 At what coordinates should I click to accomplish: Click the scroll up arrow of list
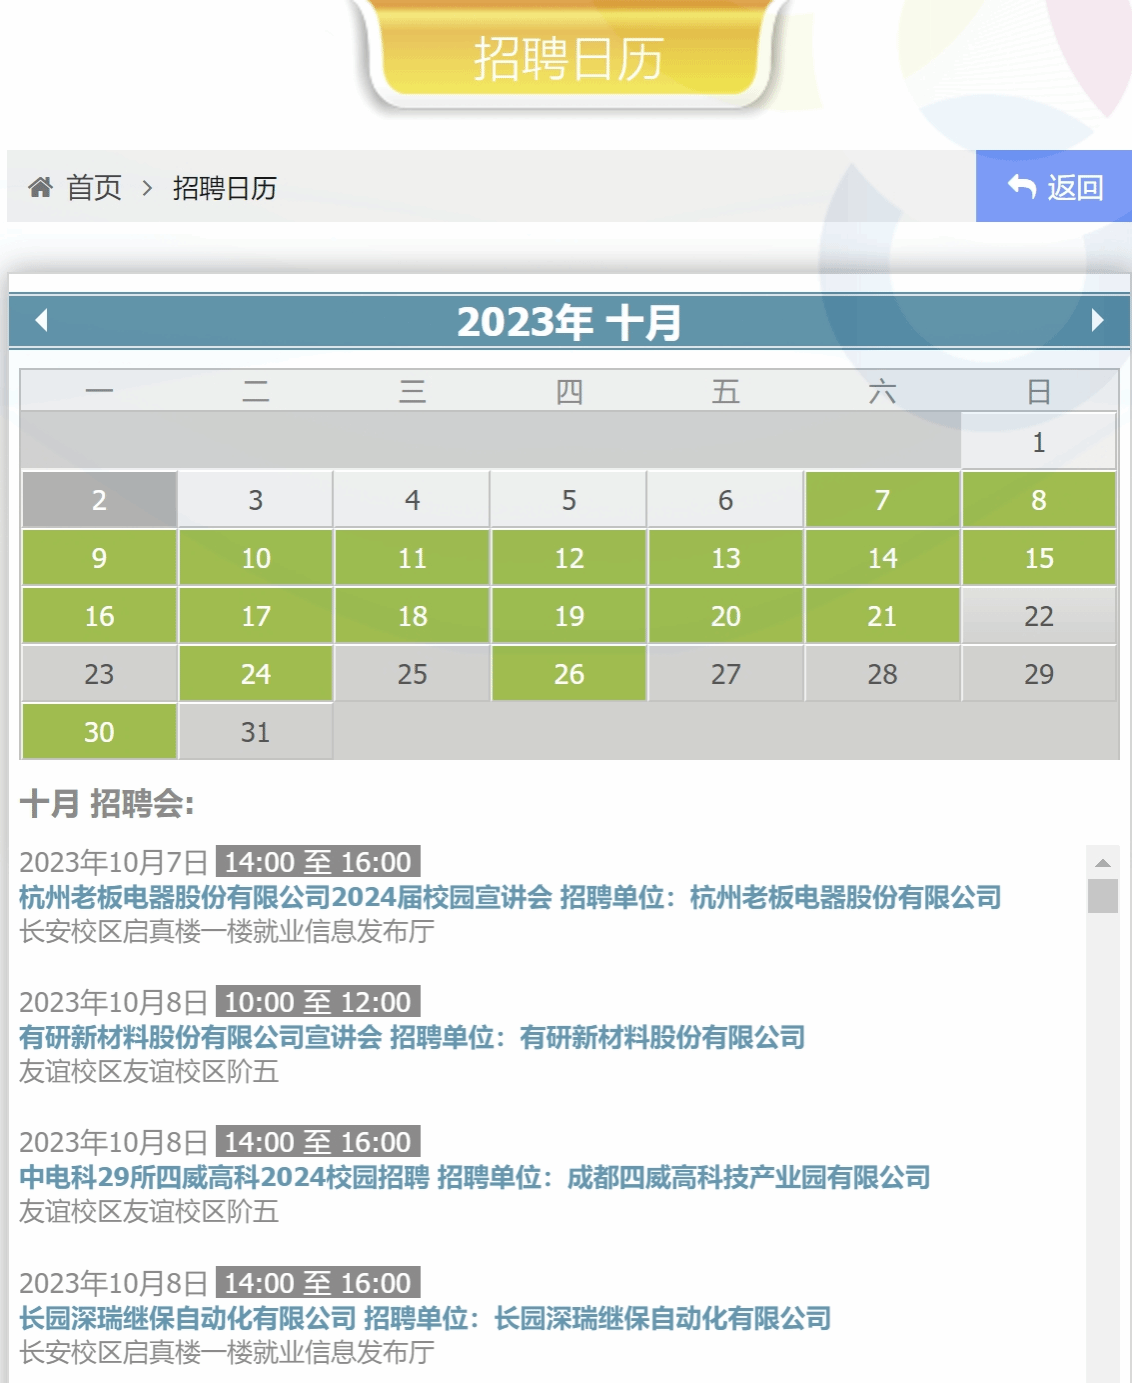tap(1102, 862)
